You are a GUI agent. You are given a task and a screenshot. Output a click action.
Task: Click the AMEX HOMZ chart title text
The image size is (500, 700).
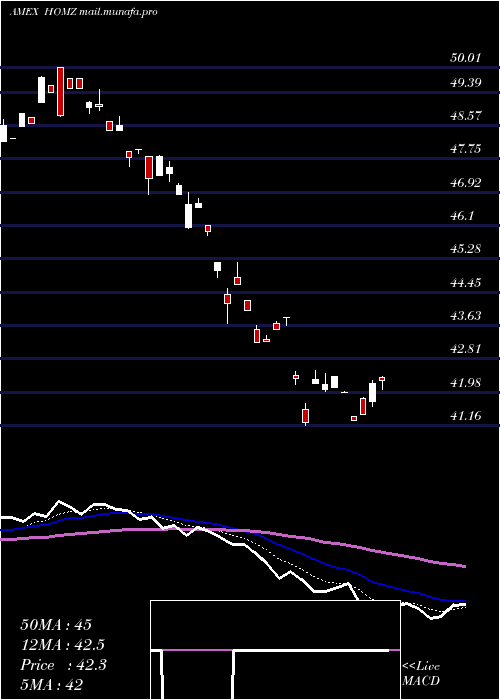pos(83,12)
